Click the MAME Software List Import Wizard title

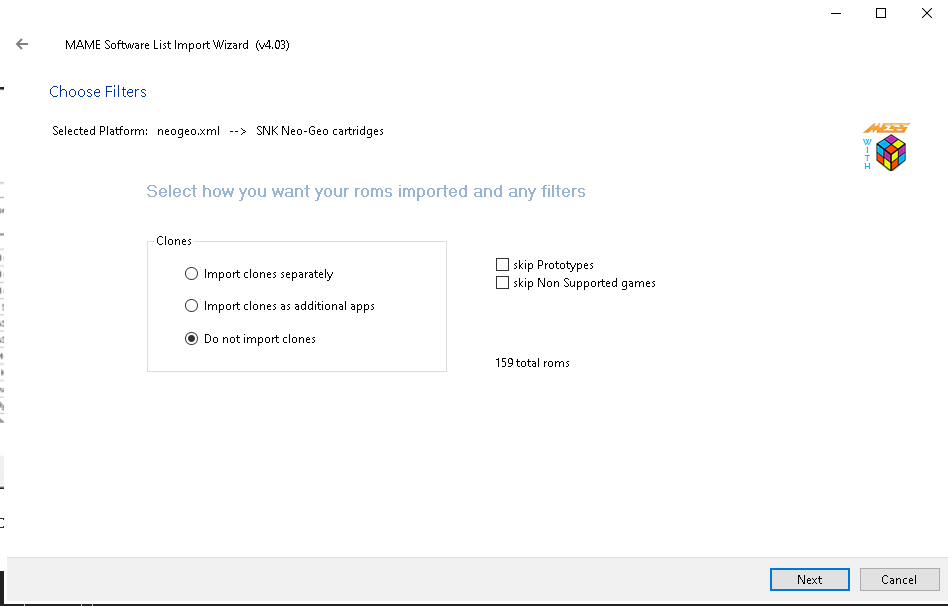(x=177, y=45)
